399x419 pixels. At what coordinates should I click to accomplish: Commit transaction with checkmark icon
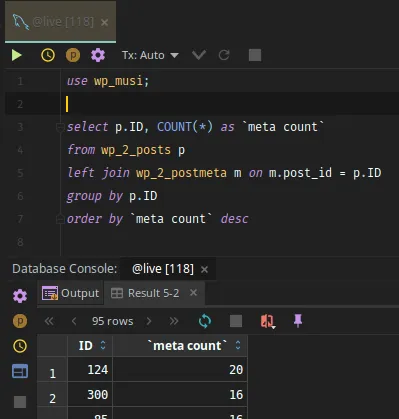199,55
